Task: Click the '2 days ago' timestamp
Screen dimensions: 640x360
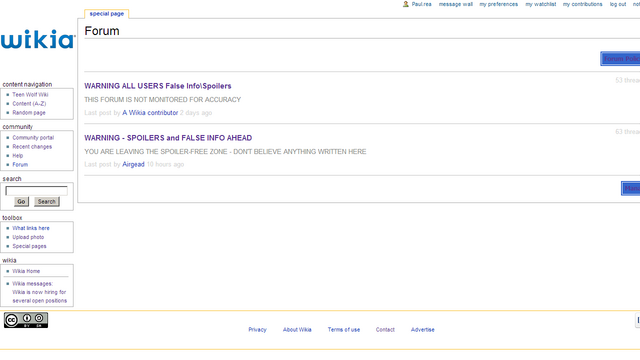Action: click(196, 113)
